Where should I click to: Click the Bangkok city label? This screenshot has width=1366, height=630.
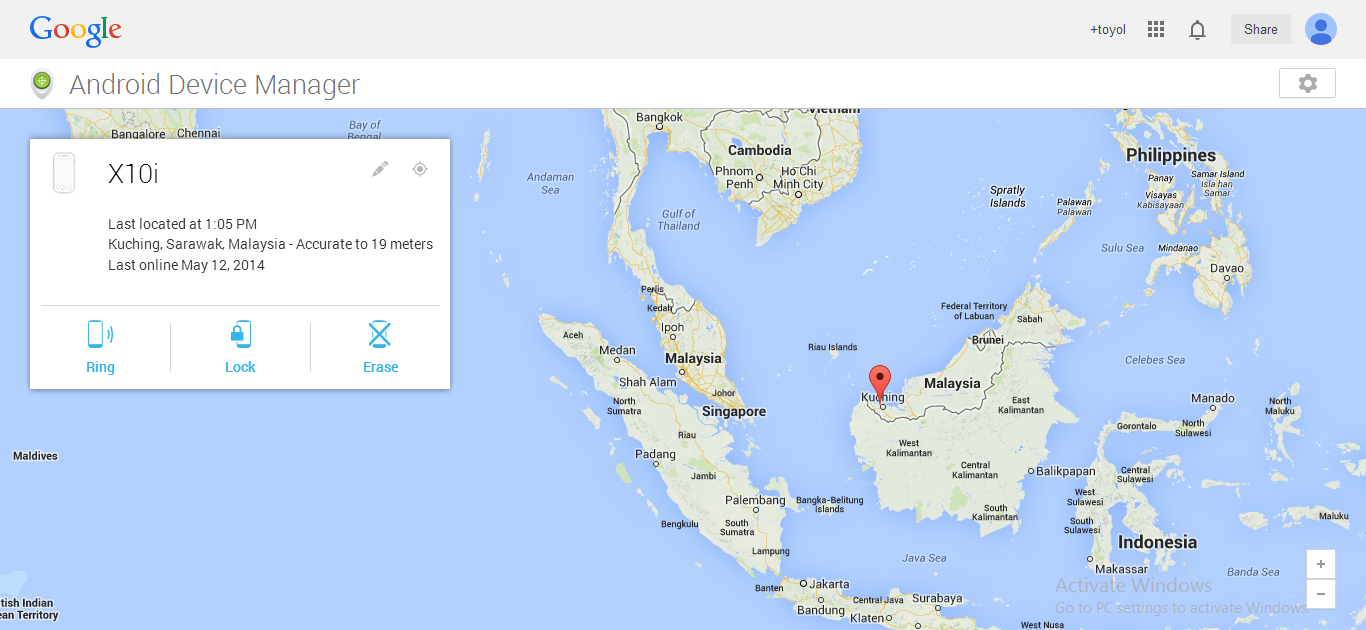point(659,117)
